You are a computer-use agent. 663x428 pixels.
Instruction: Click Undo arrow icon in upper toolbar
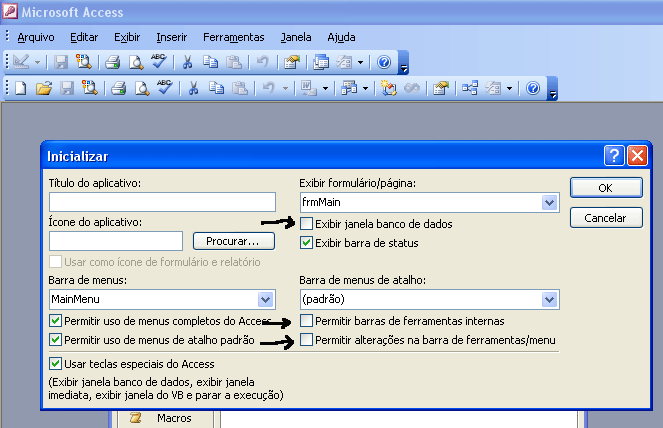[263, 62]
